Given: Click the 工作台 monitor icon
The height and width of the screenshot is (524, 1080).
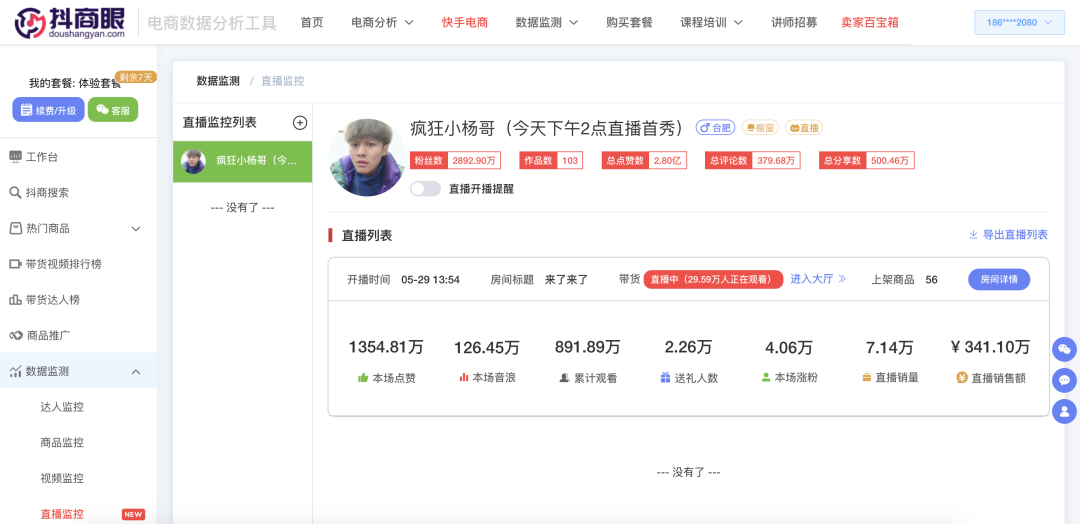Looking at the screenshot, I should [14, 157].
